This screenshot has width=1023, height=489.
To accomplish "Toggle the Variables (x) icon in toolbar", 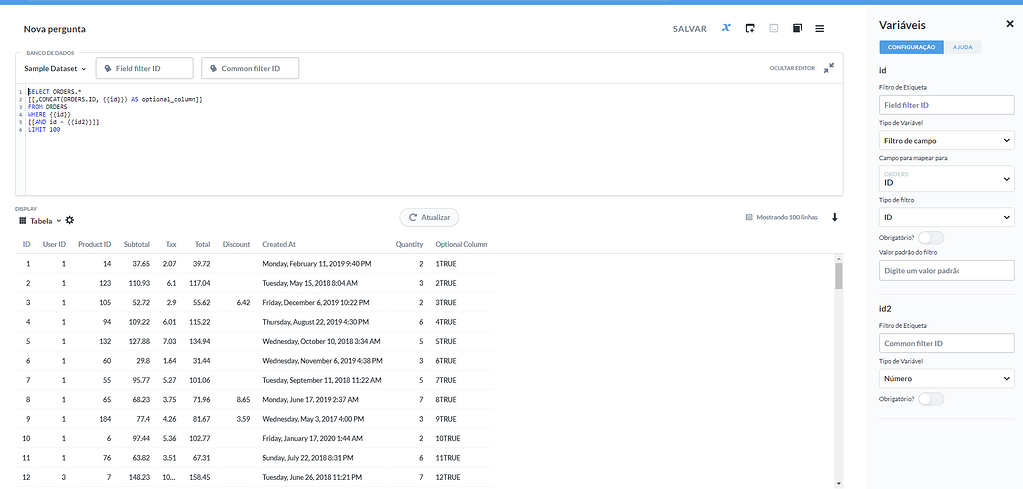I will [726, 28].
